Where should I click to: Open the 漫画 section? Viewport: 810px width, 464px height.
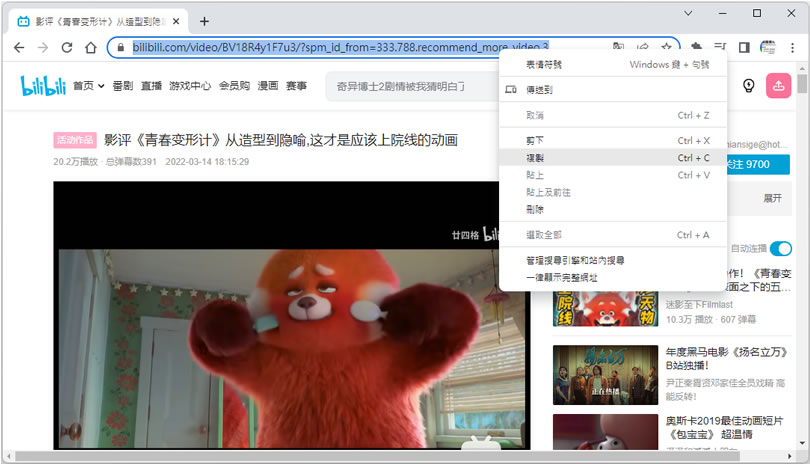pos(268,86)
